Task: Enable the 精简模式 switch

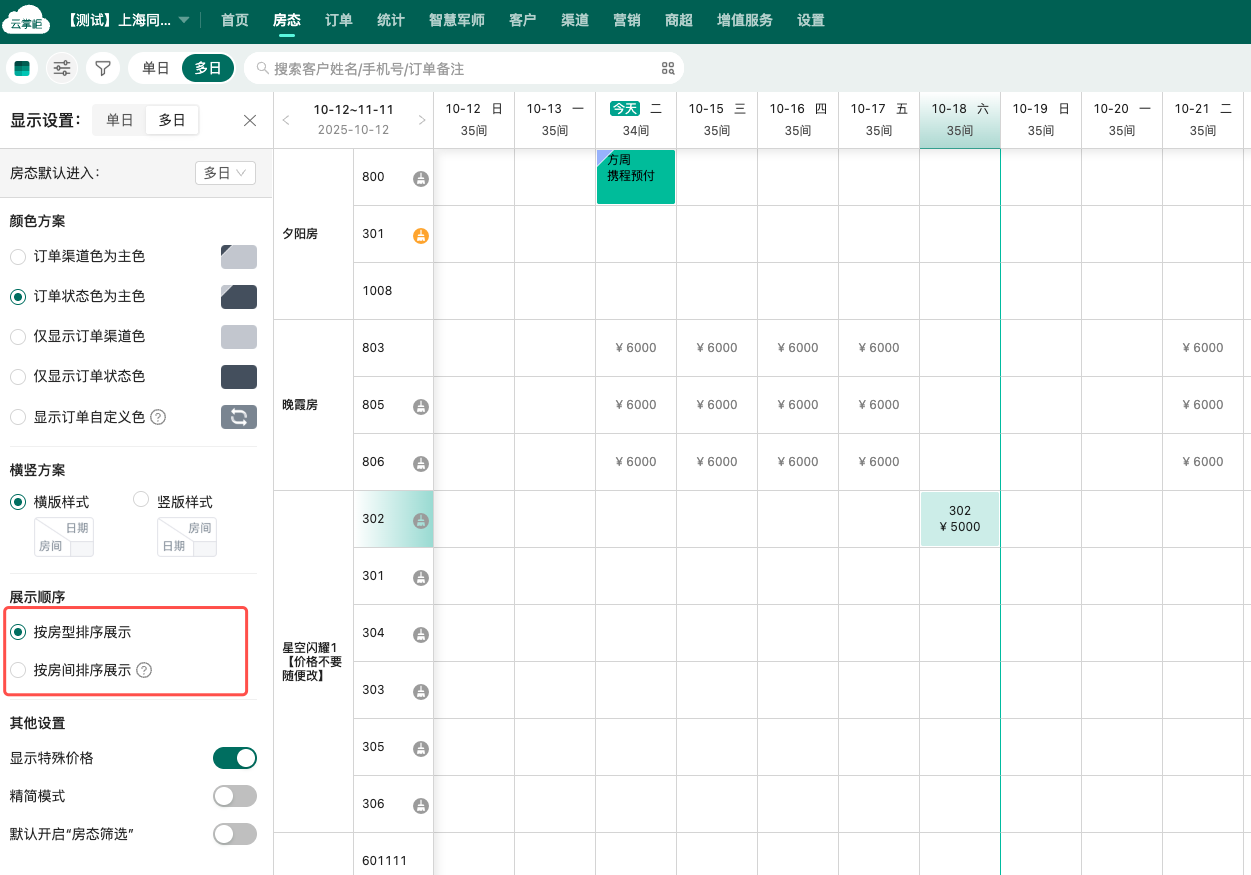Action: point(235,796)
